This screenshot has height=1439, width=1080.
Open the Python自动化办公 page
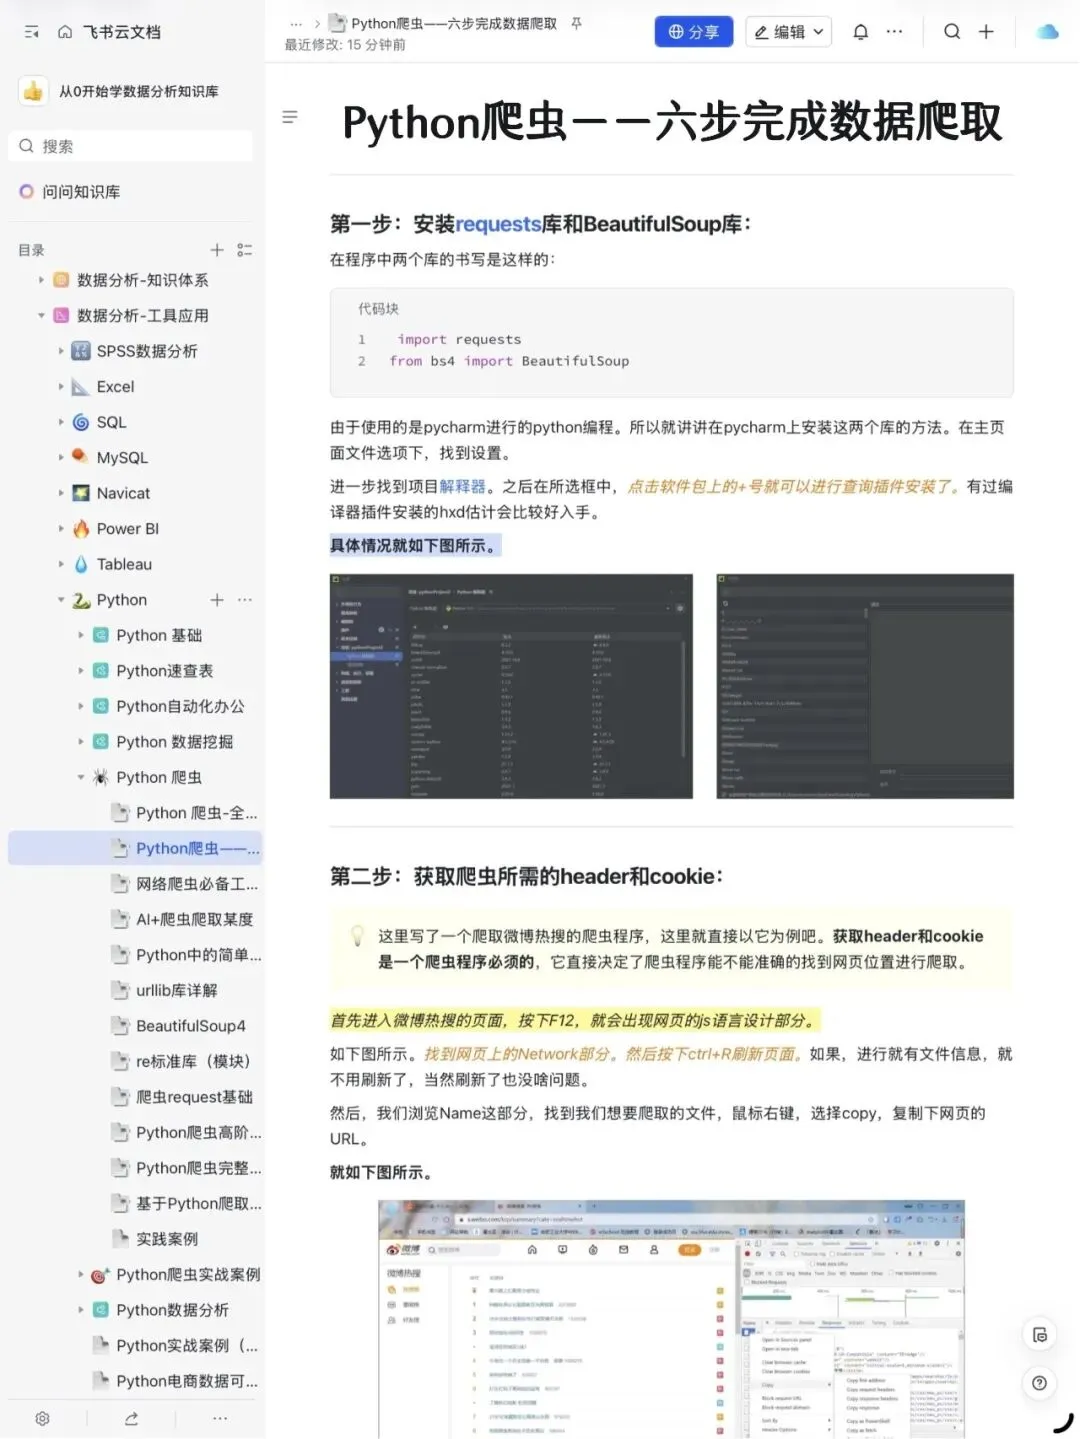[180, 706]
